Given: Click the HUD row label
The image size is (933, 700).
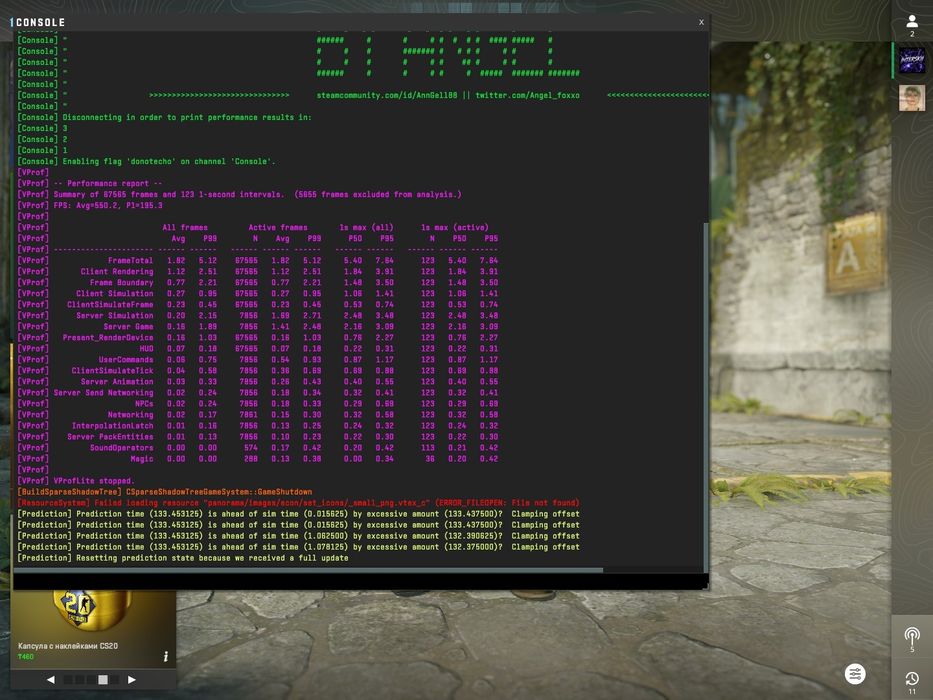Looking at the screenshot, I should tap(146, 349).
